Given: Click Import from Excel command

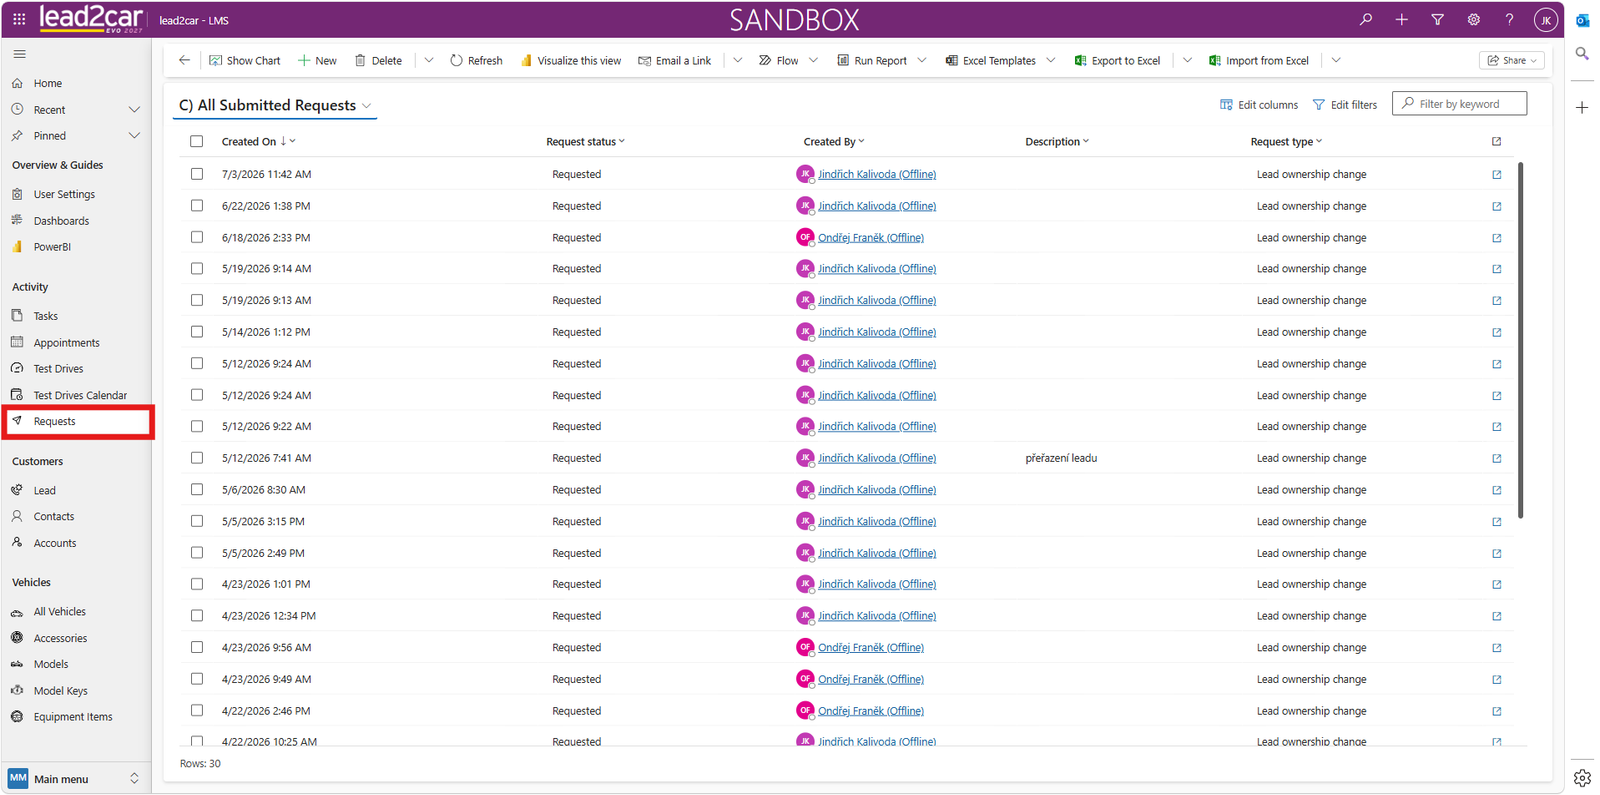Looking at the screenshot, I should [x=1259, y=61].
